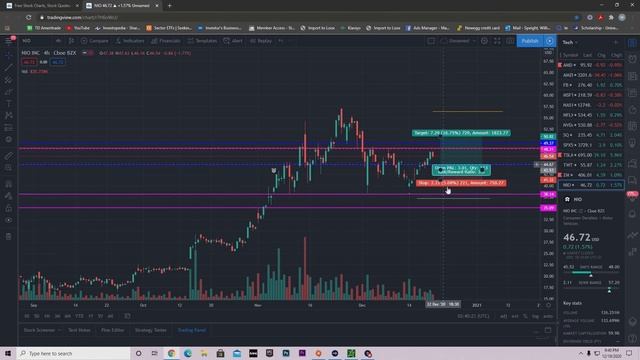Open the Financials menu

(165, 41)
